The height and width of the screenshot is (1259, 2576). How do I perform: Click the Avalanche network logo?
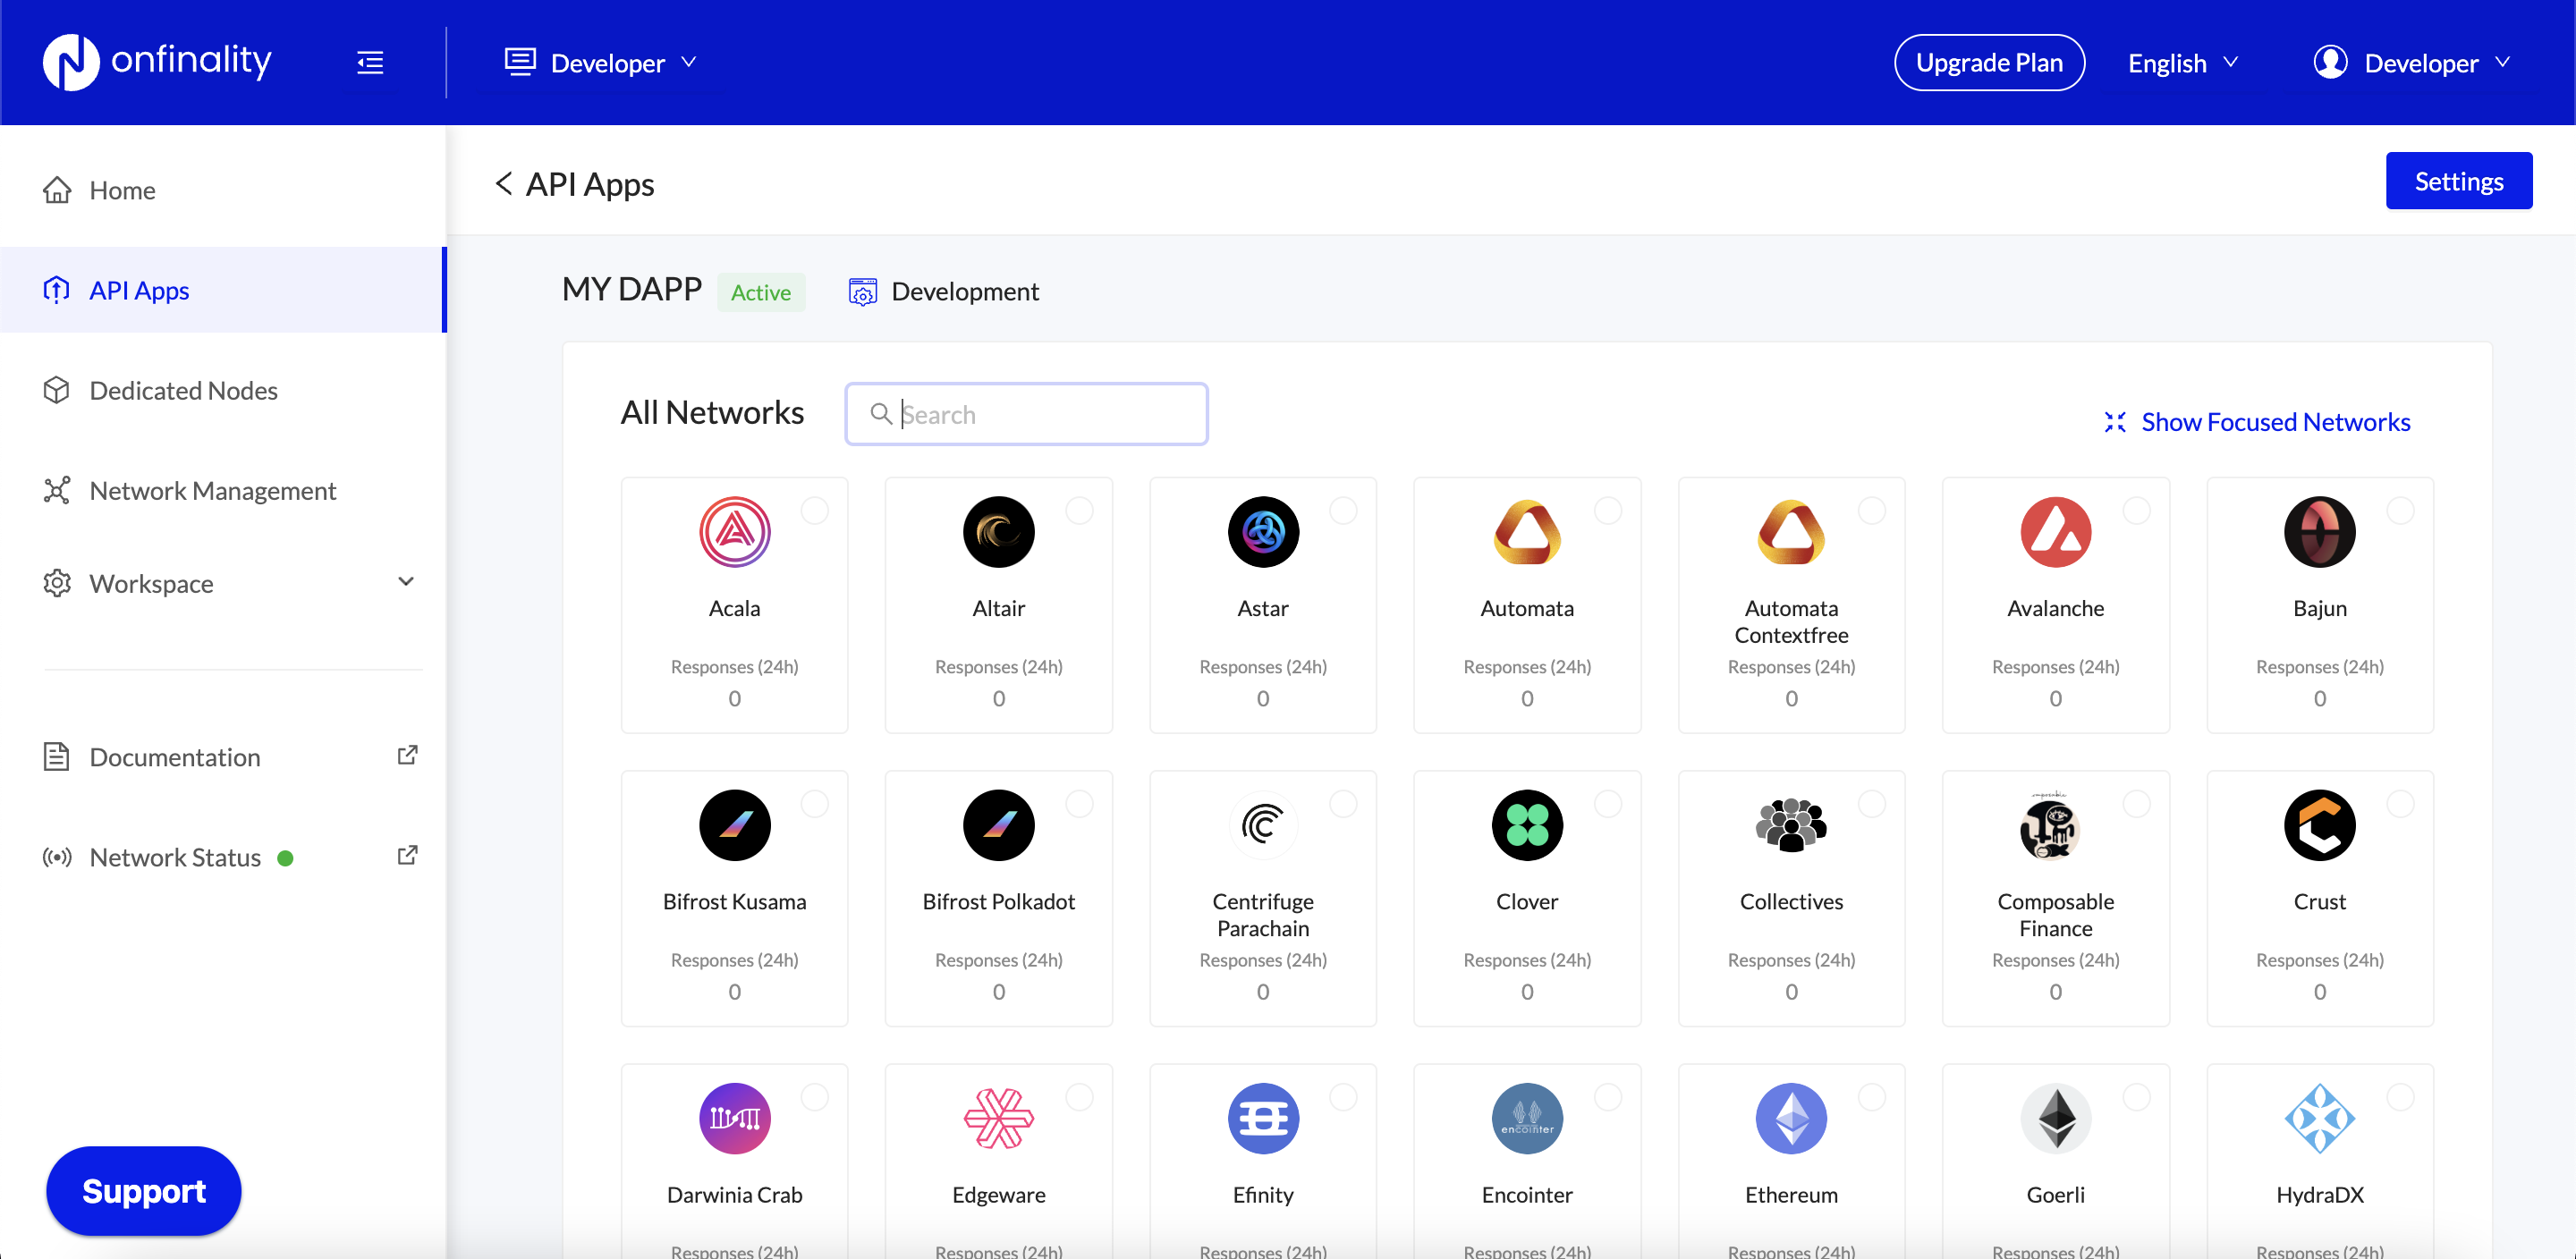(x=2055, y=532)
